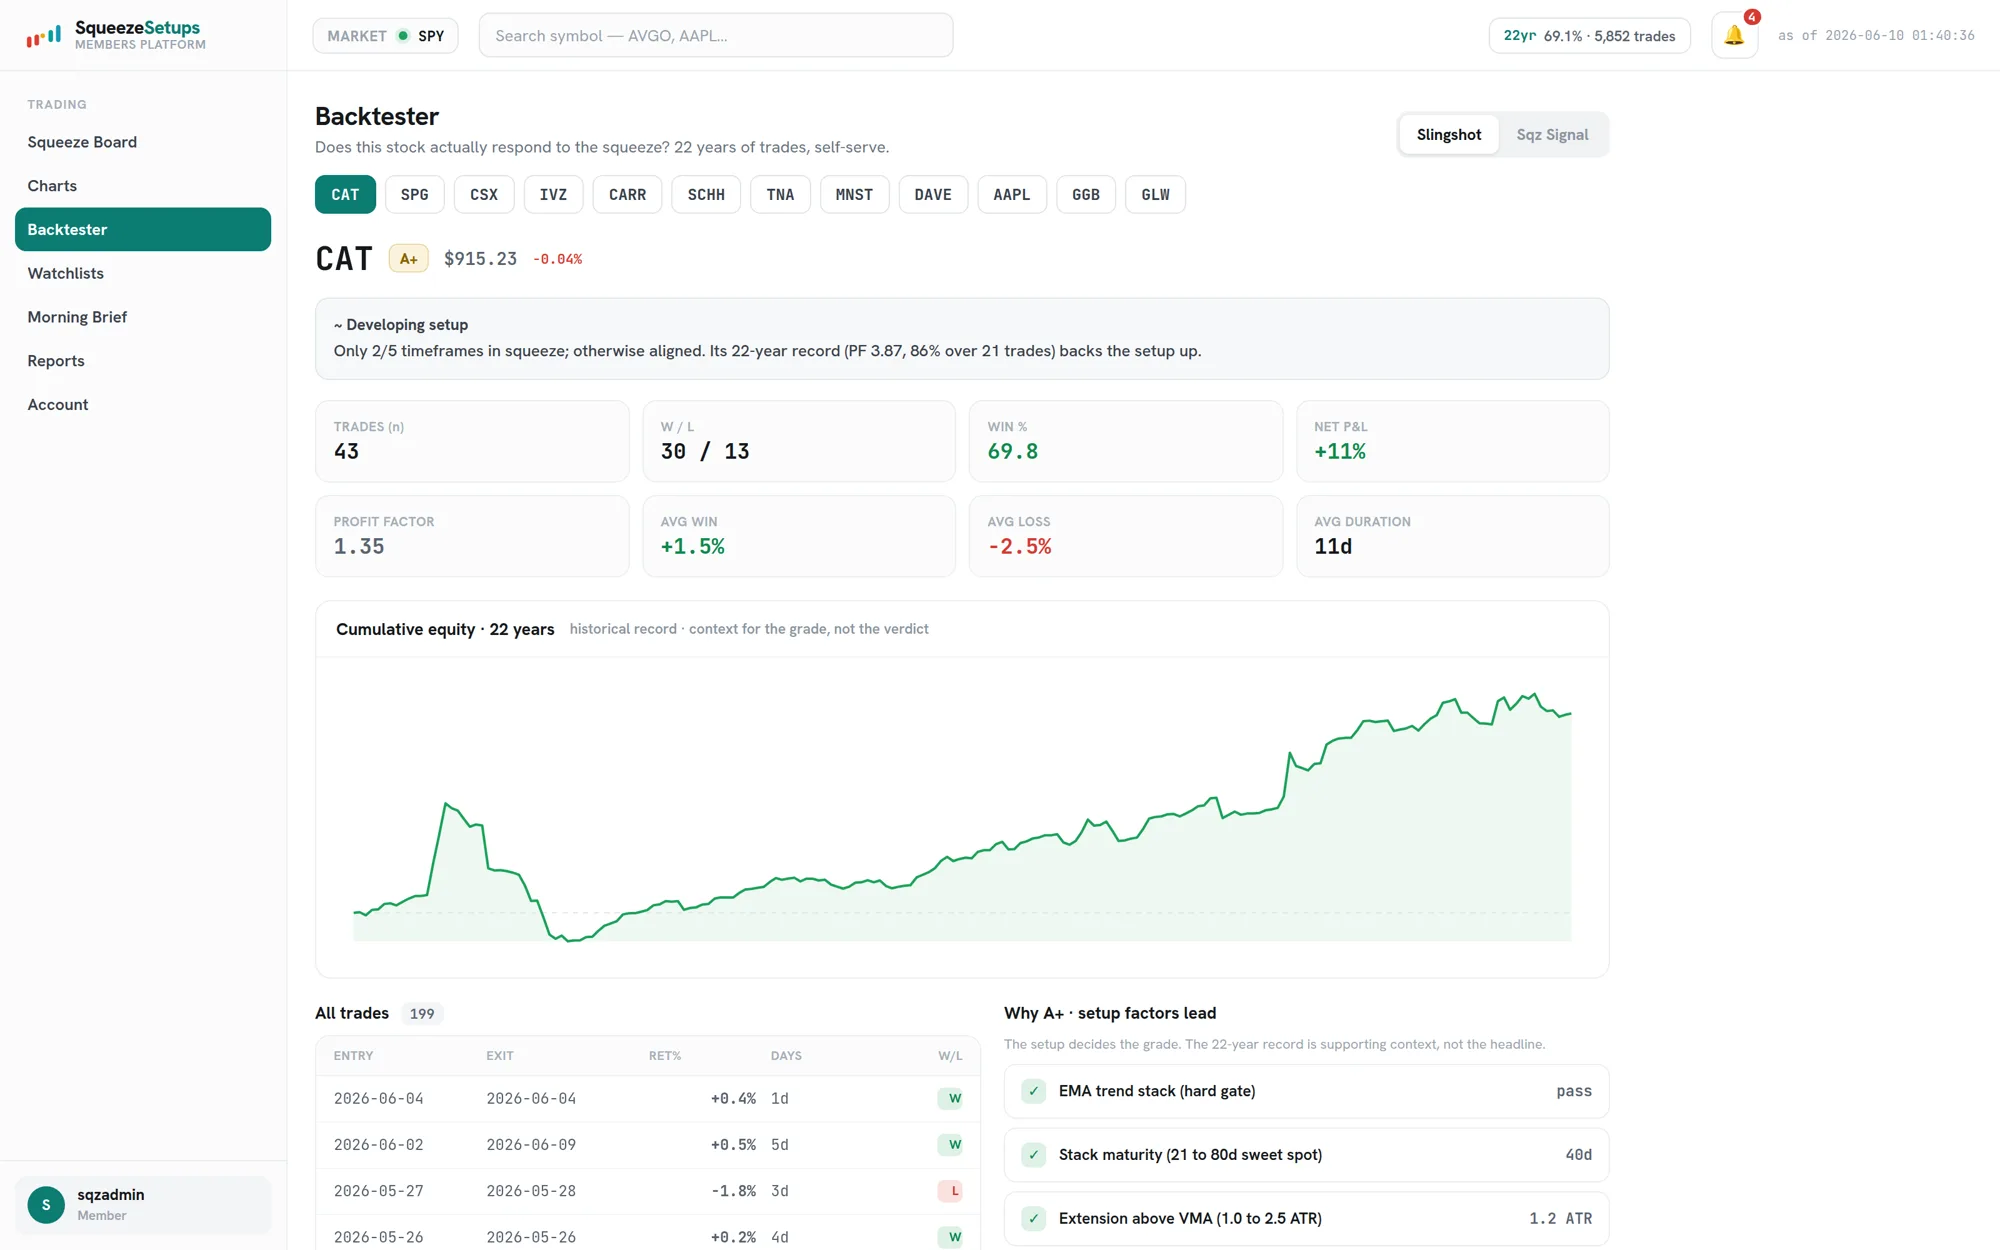Select the SPG symbol chip

coord(414,194)
